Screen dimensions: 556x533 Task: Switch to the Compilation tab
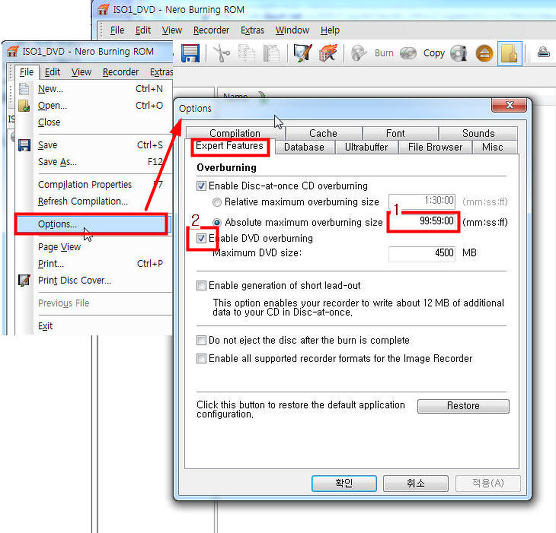tap(235, 133)
